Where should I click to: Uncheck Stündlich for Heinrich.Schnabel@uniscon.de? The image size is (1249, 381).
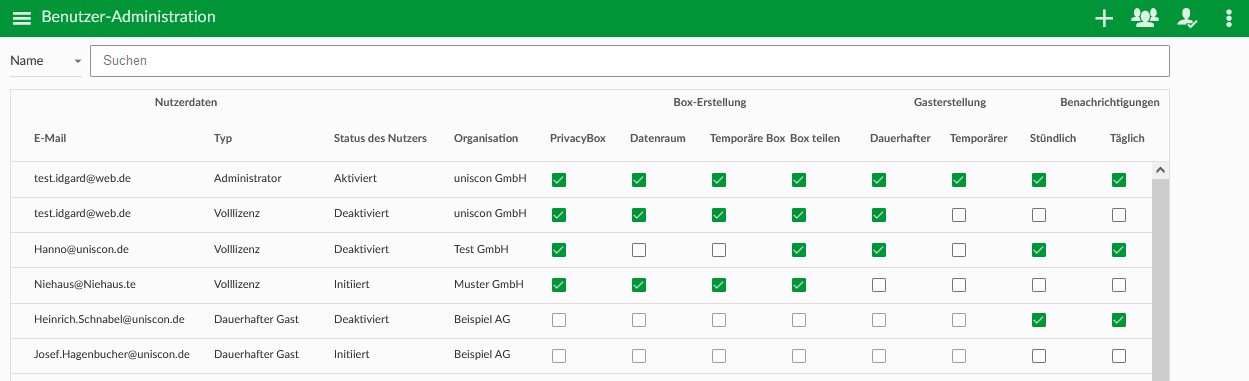coord(1038,320)
